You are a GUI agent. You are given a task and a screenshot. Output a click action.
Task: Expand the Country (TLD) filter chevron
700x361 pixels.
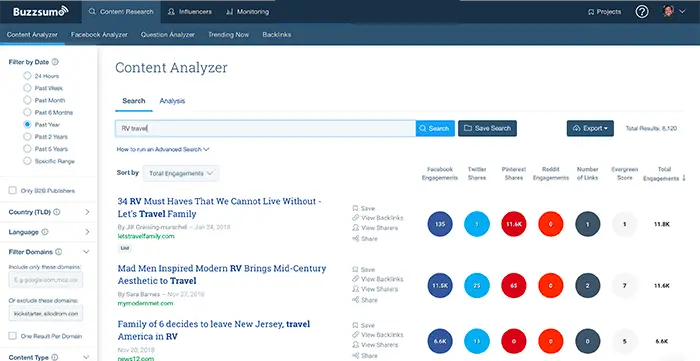point(87,212)
